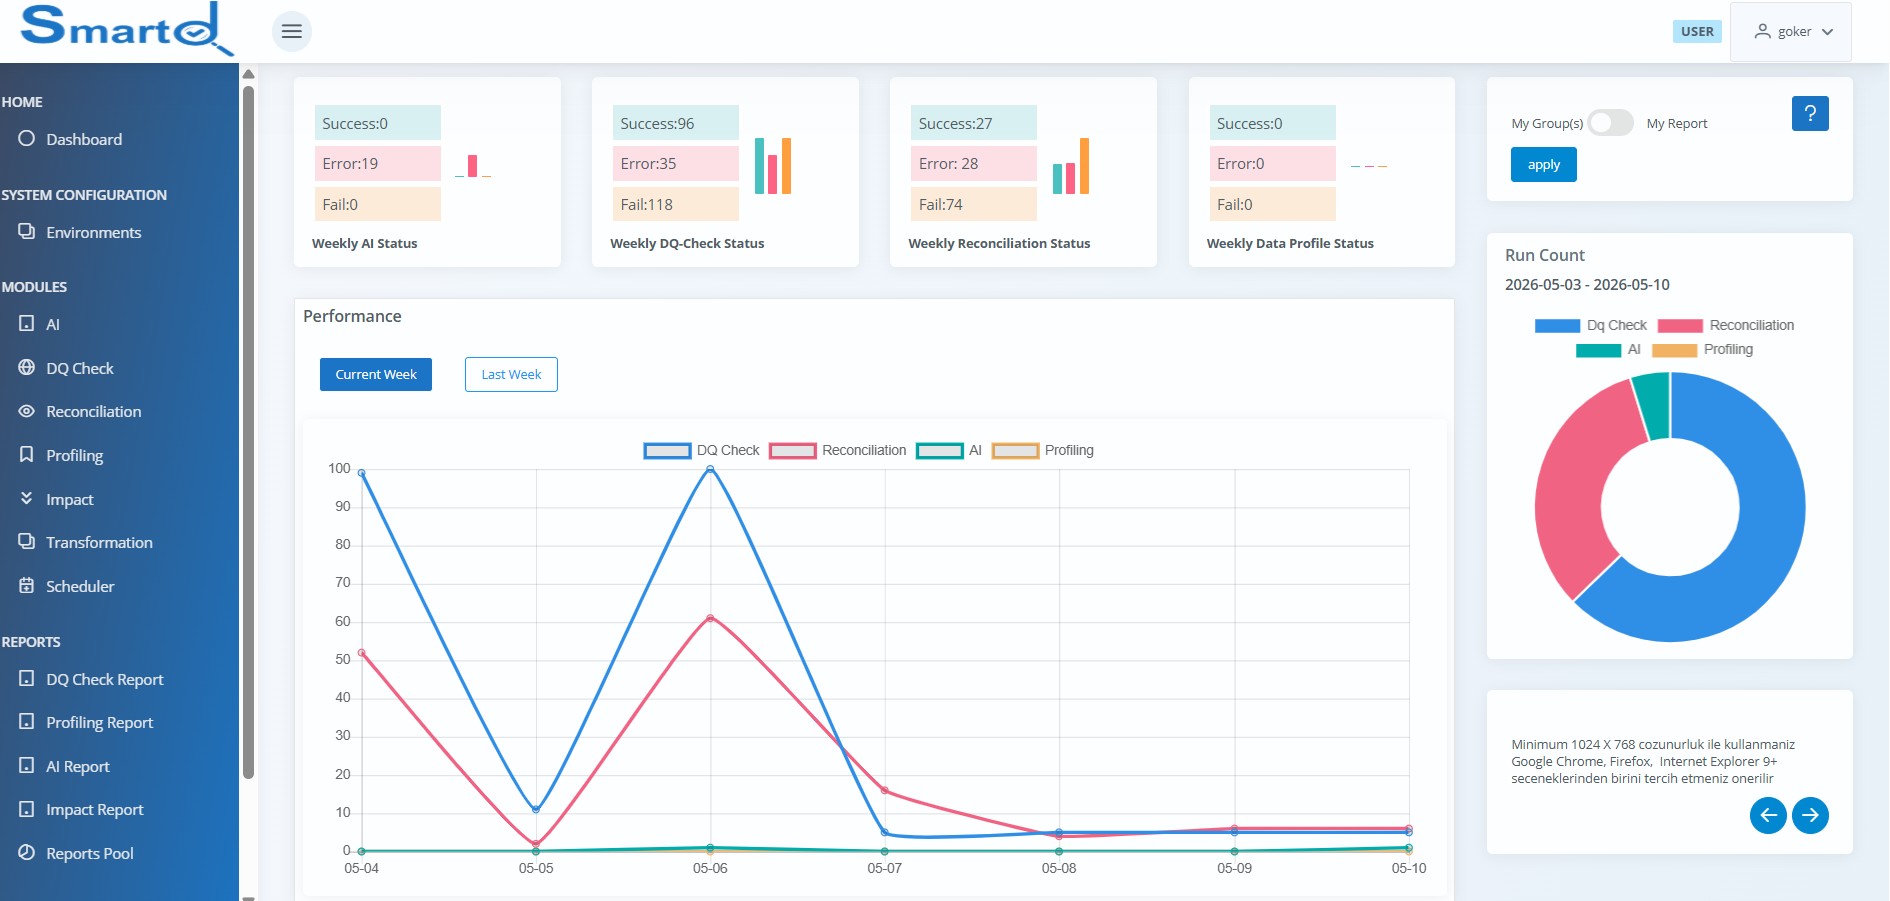Click the Transformation copy icon
The image size is (1890, 901).
click(x=27, y=541)
